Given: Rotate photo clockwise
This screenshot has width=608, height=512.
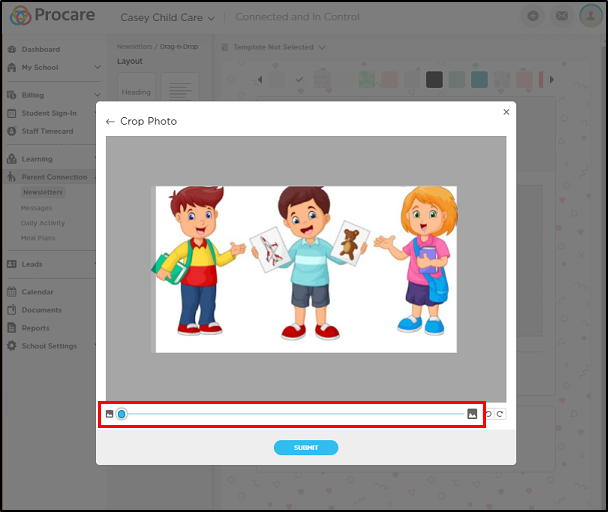Looking at the screenshot, I should click(500, 414).
